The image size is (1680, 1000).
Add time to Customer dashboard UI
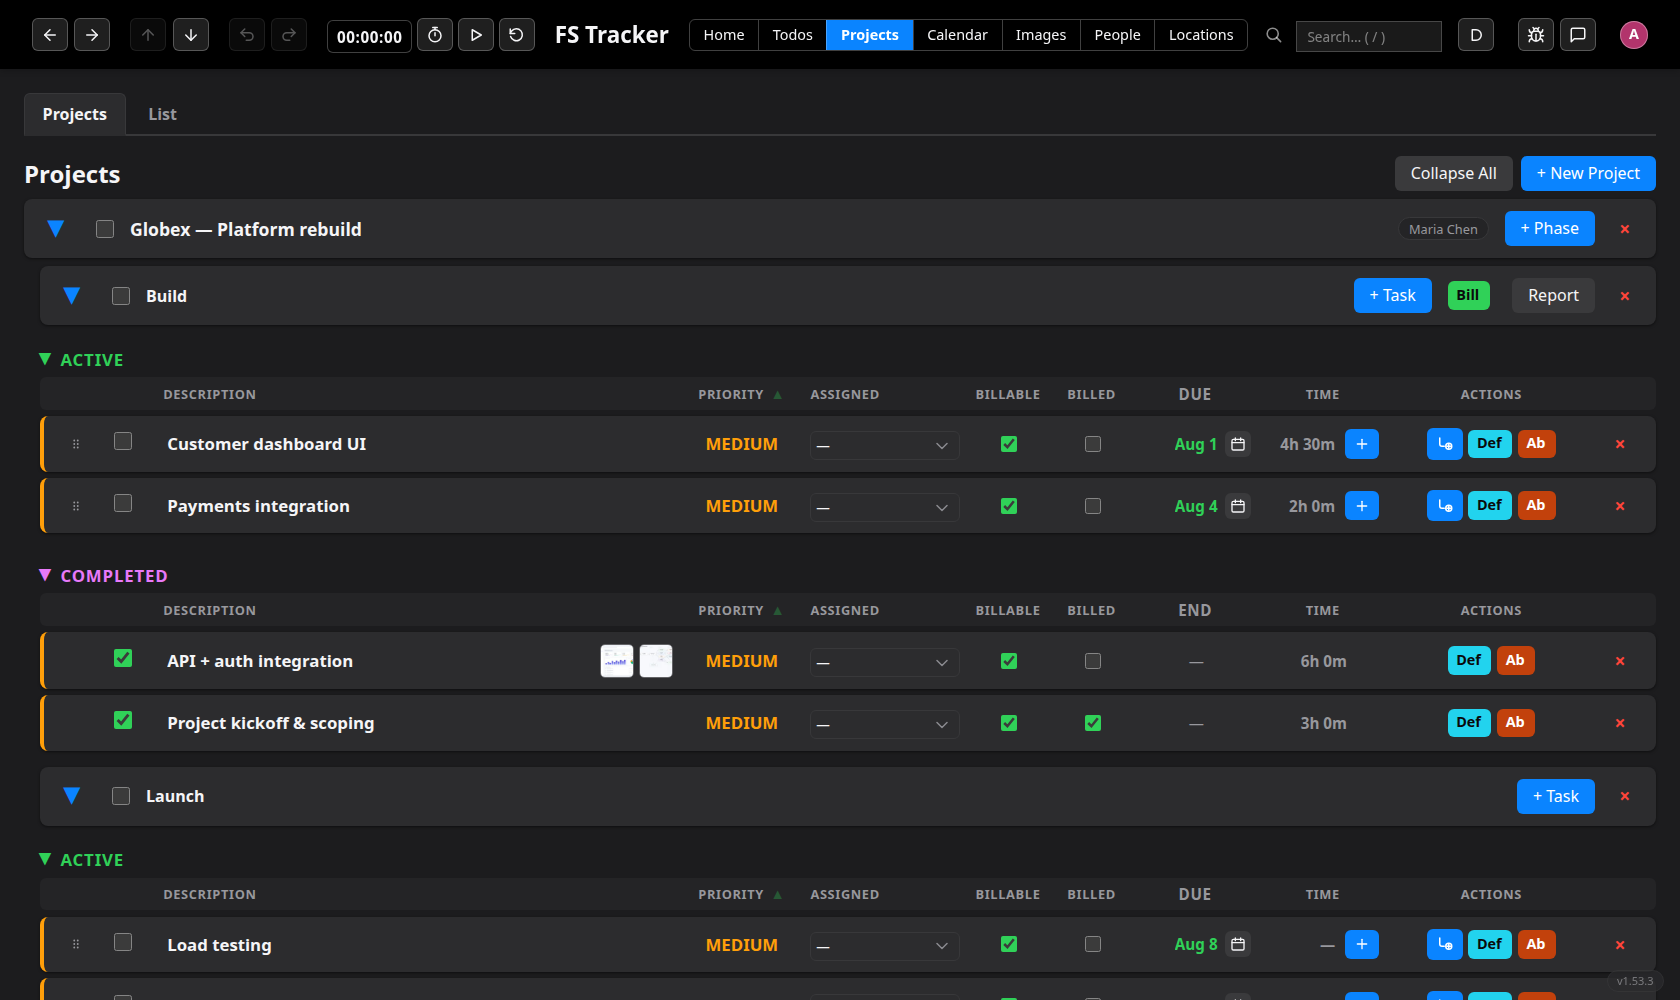pyautogui.click(x=1362, y=444)
